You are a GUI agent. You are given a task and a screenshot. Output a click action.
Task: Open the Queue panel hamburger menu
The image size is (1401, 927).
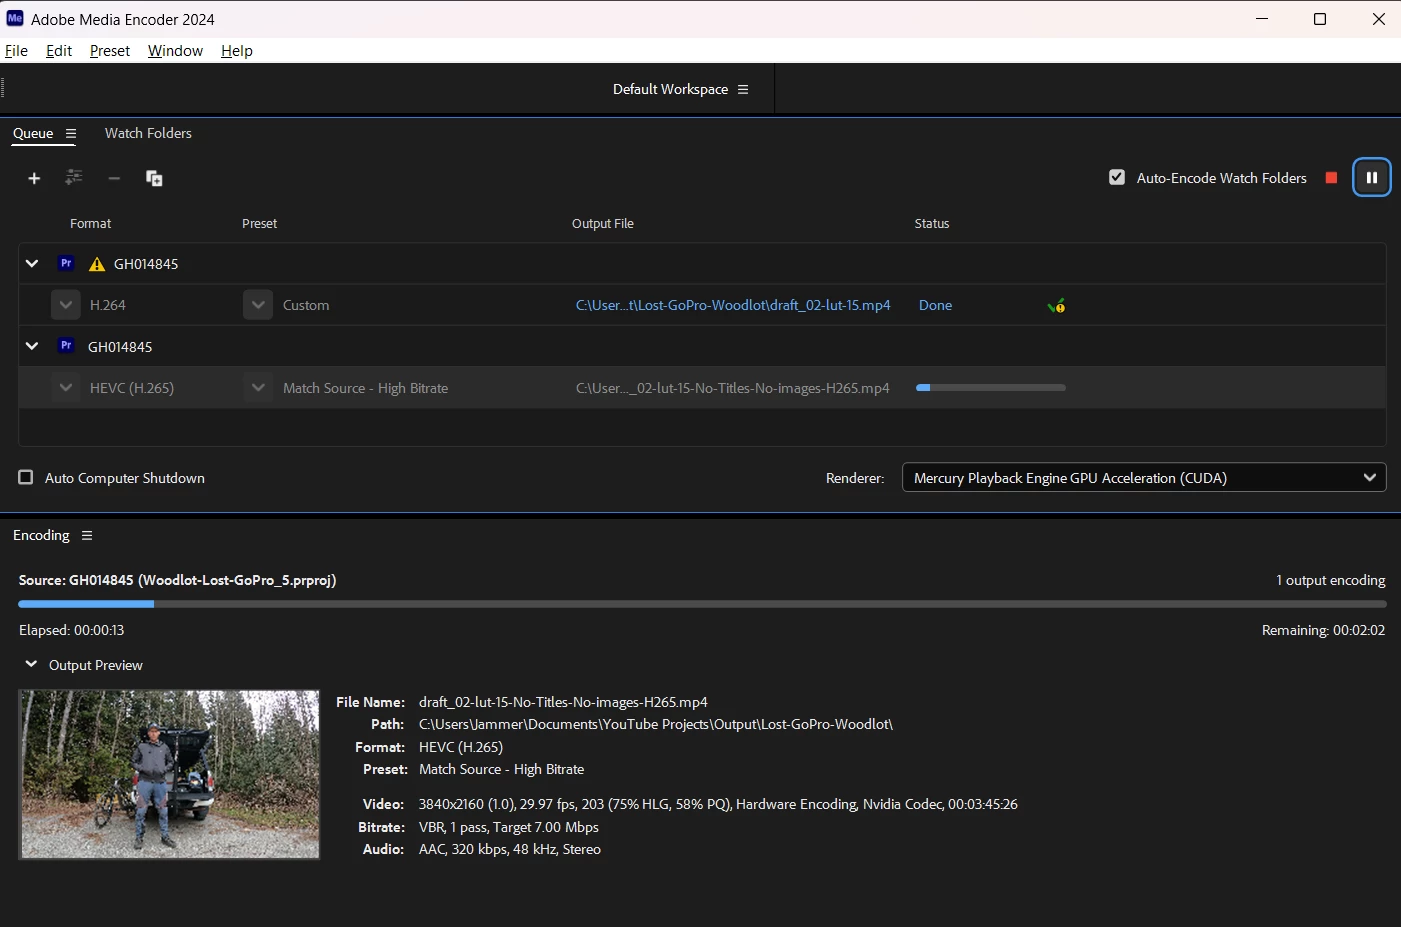(x=71, y=133)
